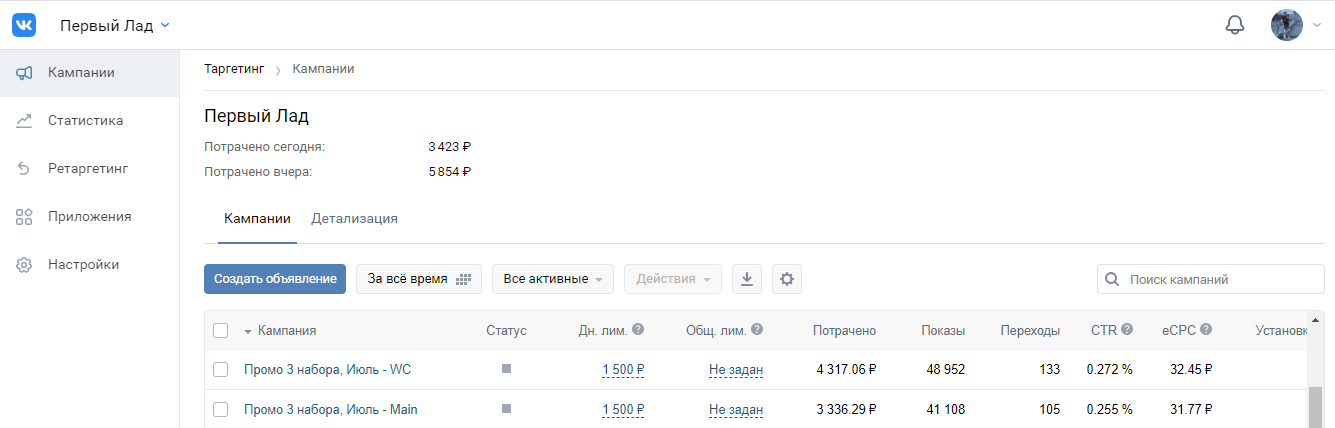Viewport: 1335px width, 428px height.
Task: Stop campaign Промо 3 набора, Июль - WC status icon
Action: (x=506, y=369)
